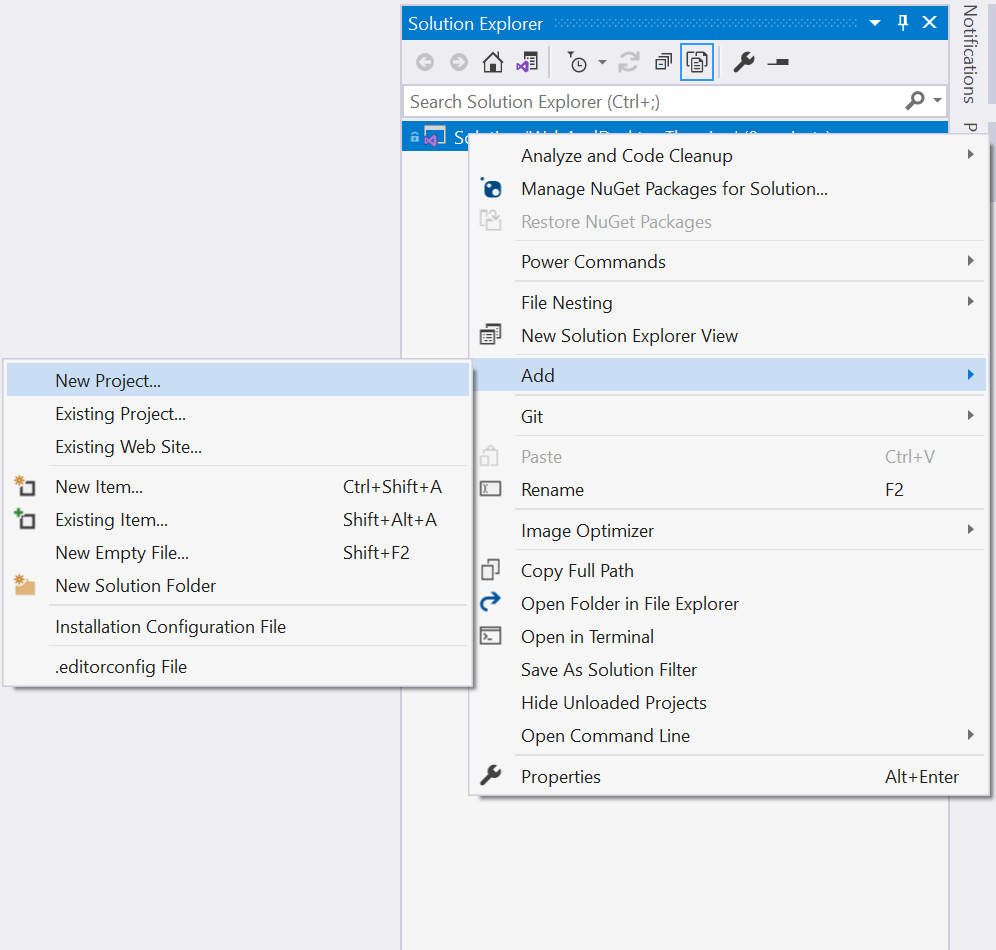996x950 pixels.
Task: Open the Git submenu
Action: click(x=531, y=416)
